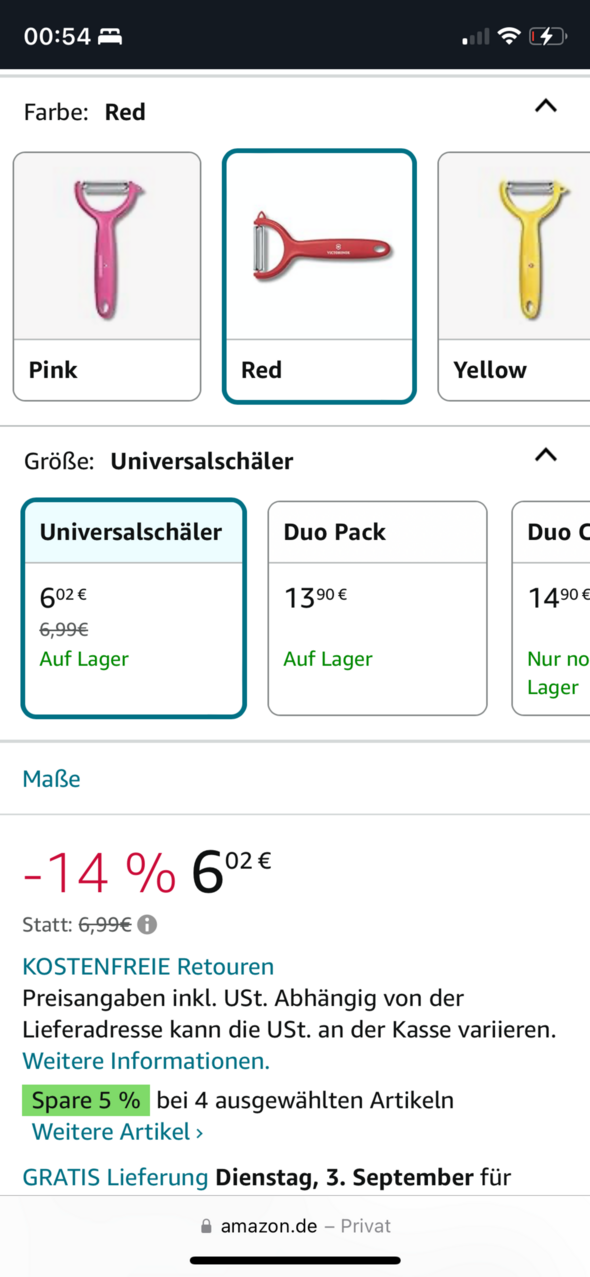Tap the Wi-Fi status icon
590x1277 pixels.
pyautogui.click(x=509, y=37)
